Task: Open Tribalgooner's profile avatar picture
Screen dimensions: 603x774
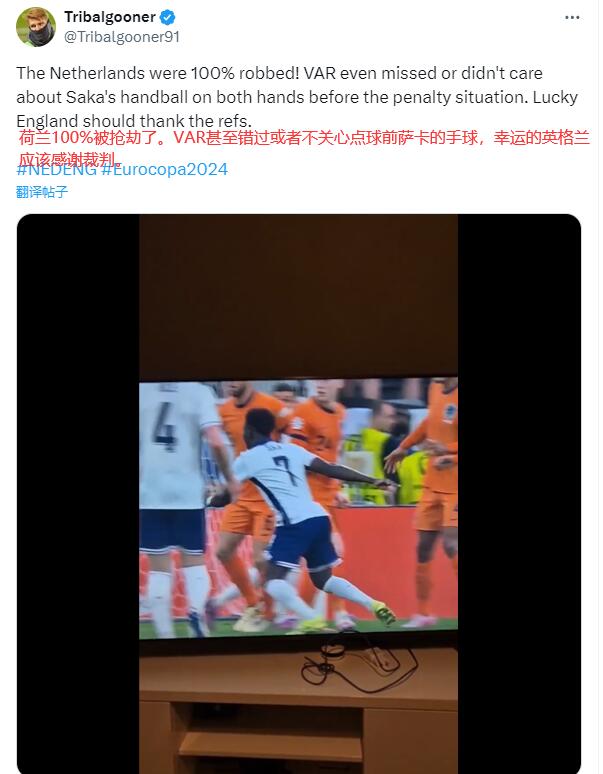Action: [x=36, y=27]
